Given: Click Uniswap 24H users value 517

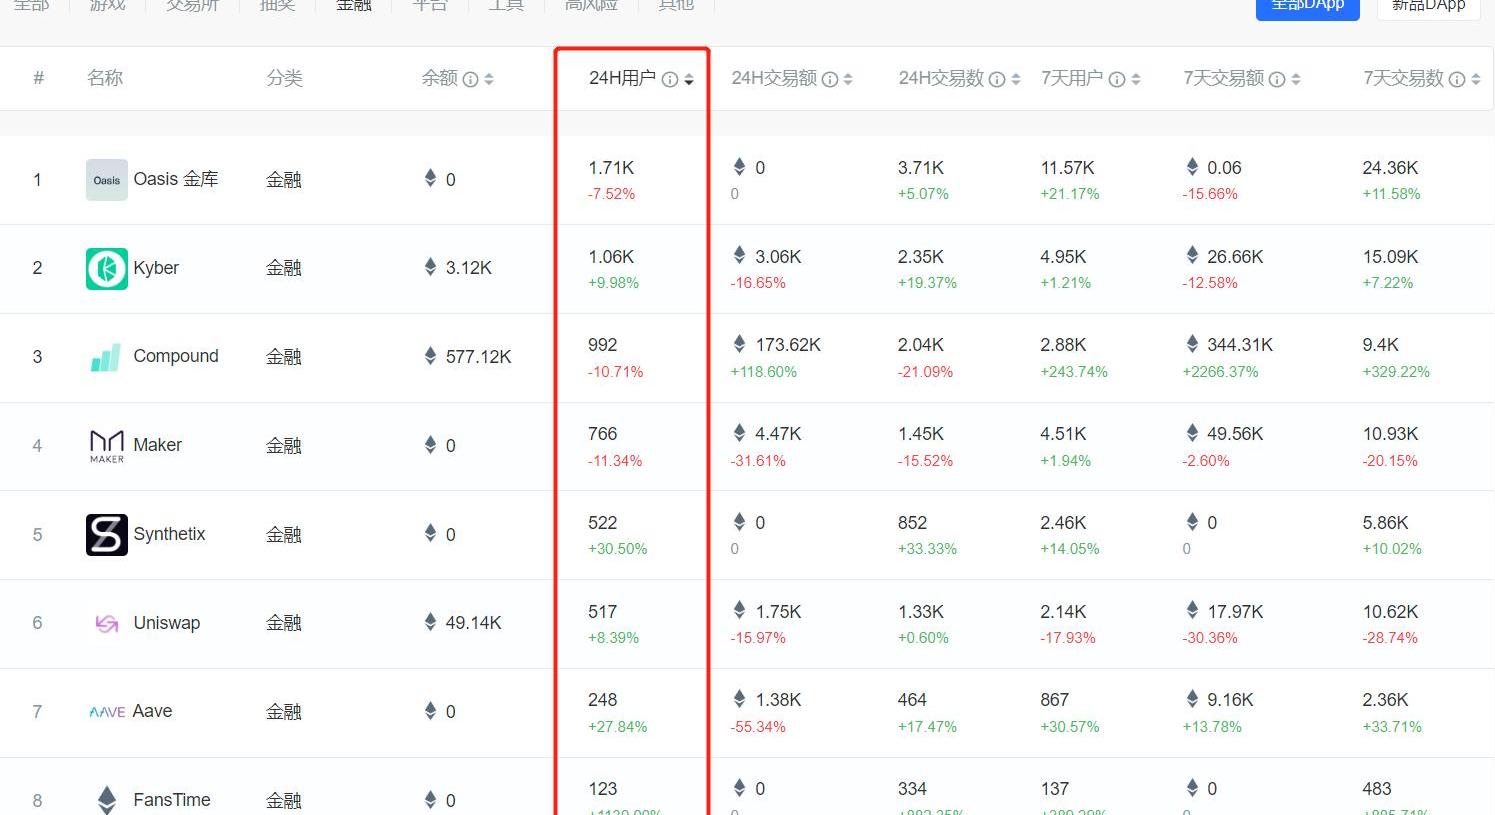Looking at the screenshot, I should [x=603, y=612].
